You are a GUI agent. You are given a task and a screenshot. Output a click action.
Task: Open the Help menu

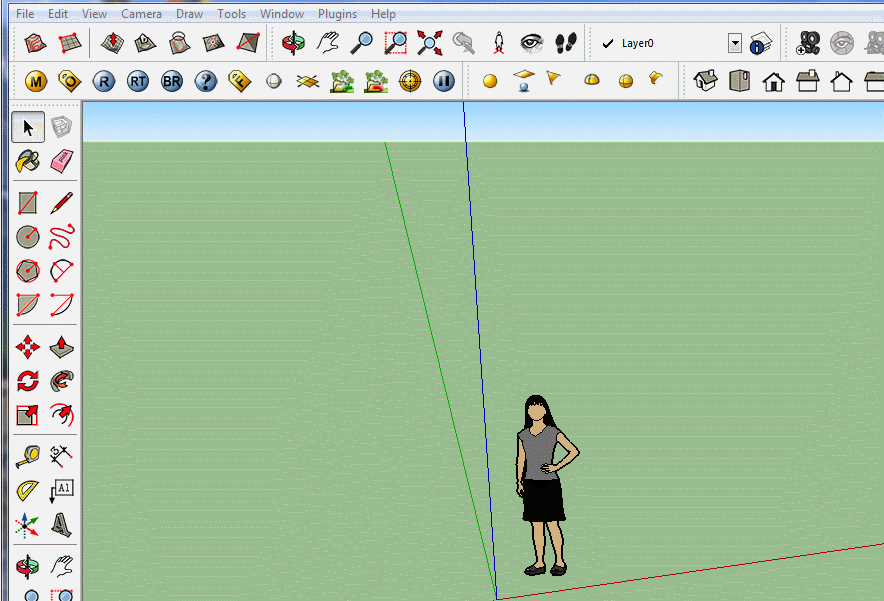click(x=383, y=14)
